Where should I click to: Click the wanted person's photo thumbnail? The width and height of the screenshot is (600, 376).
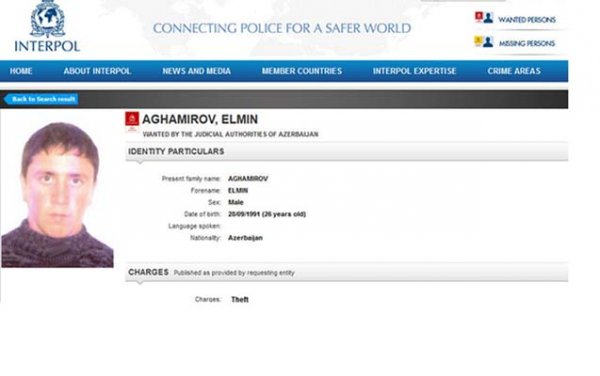pos(57,194)
